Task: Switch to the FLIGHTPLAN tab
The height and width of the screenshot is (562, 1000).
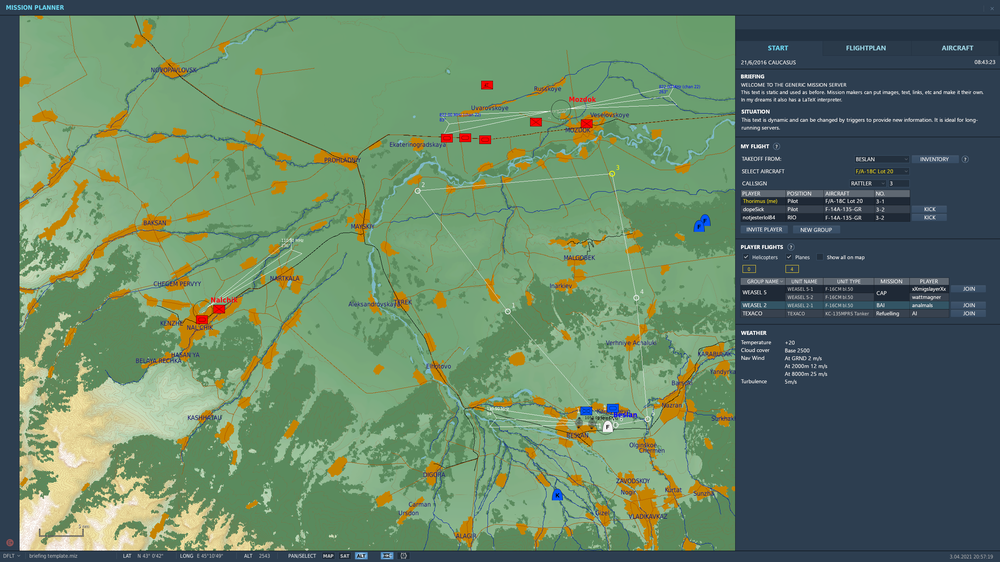Action: click(866, 48)
